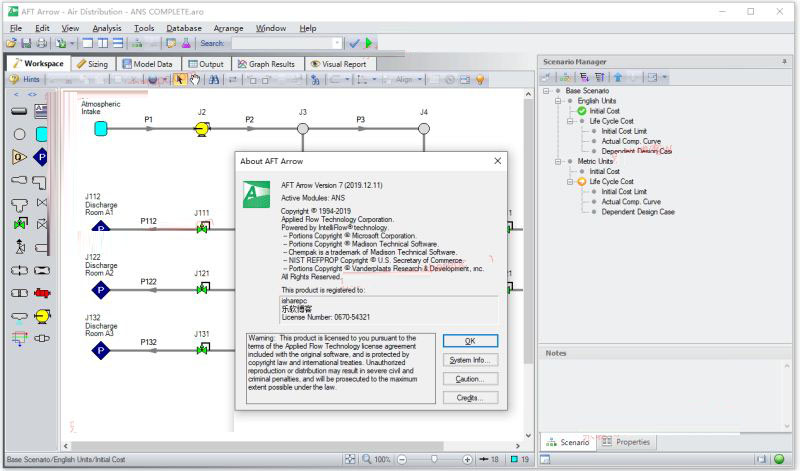Click the zoom in plus button

(x=467, y=460)
